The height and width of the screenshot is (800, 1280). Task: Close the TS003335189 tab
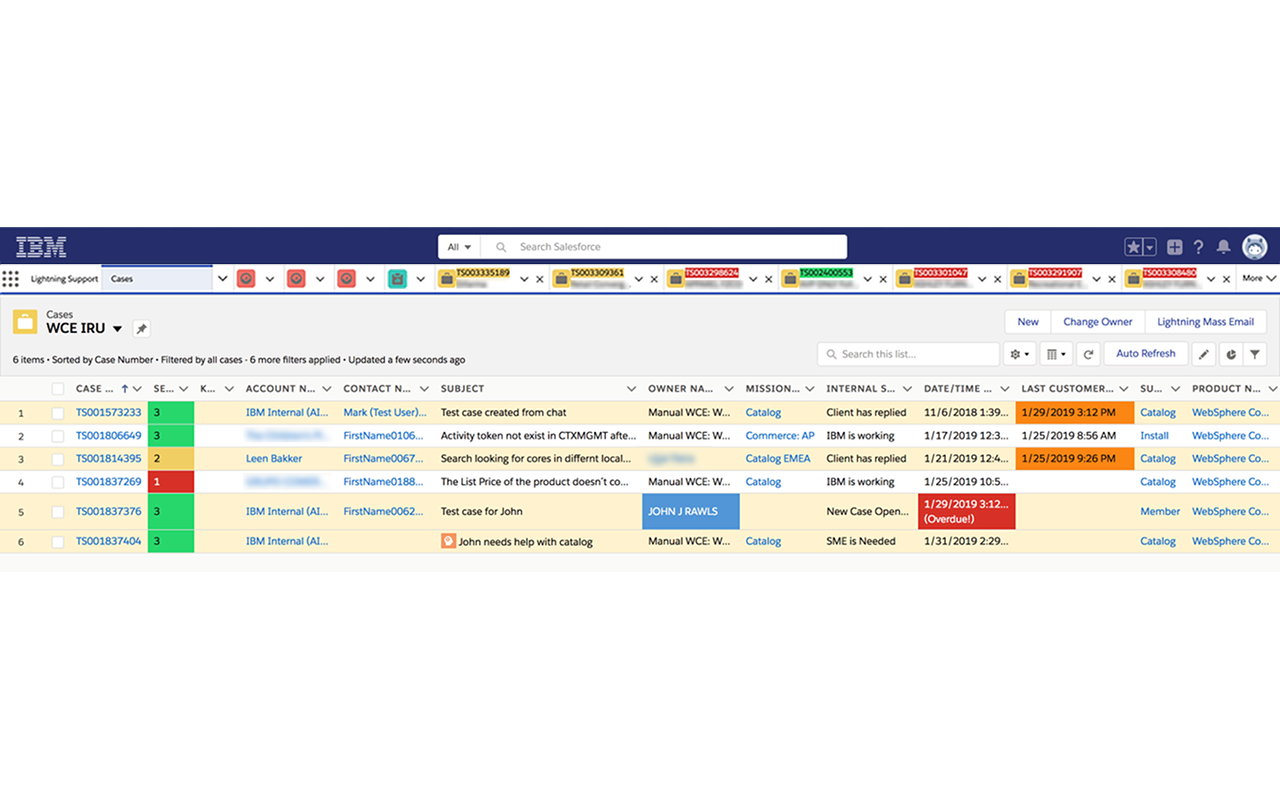[x=540, y=280]
